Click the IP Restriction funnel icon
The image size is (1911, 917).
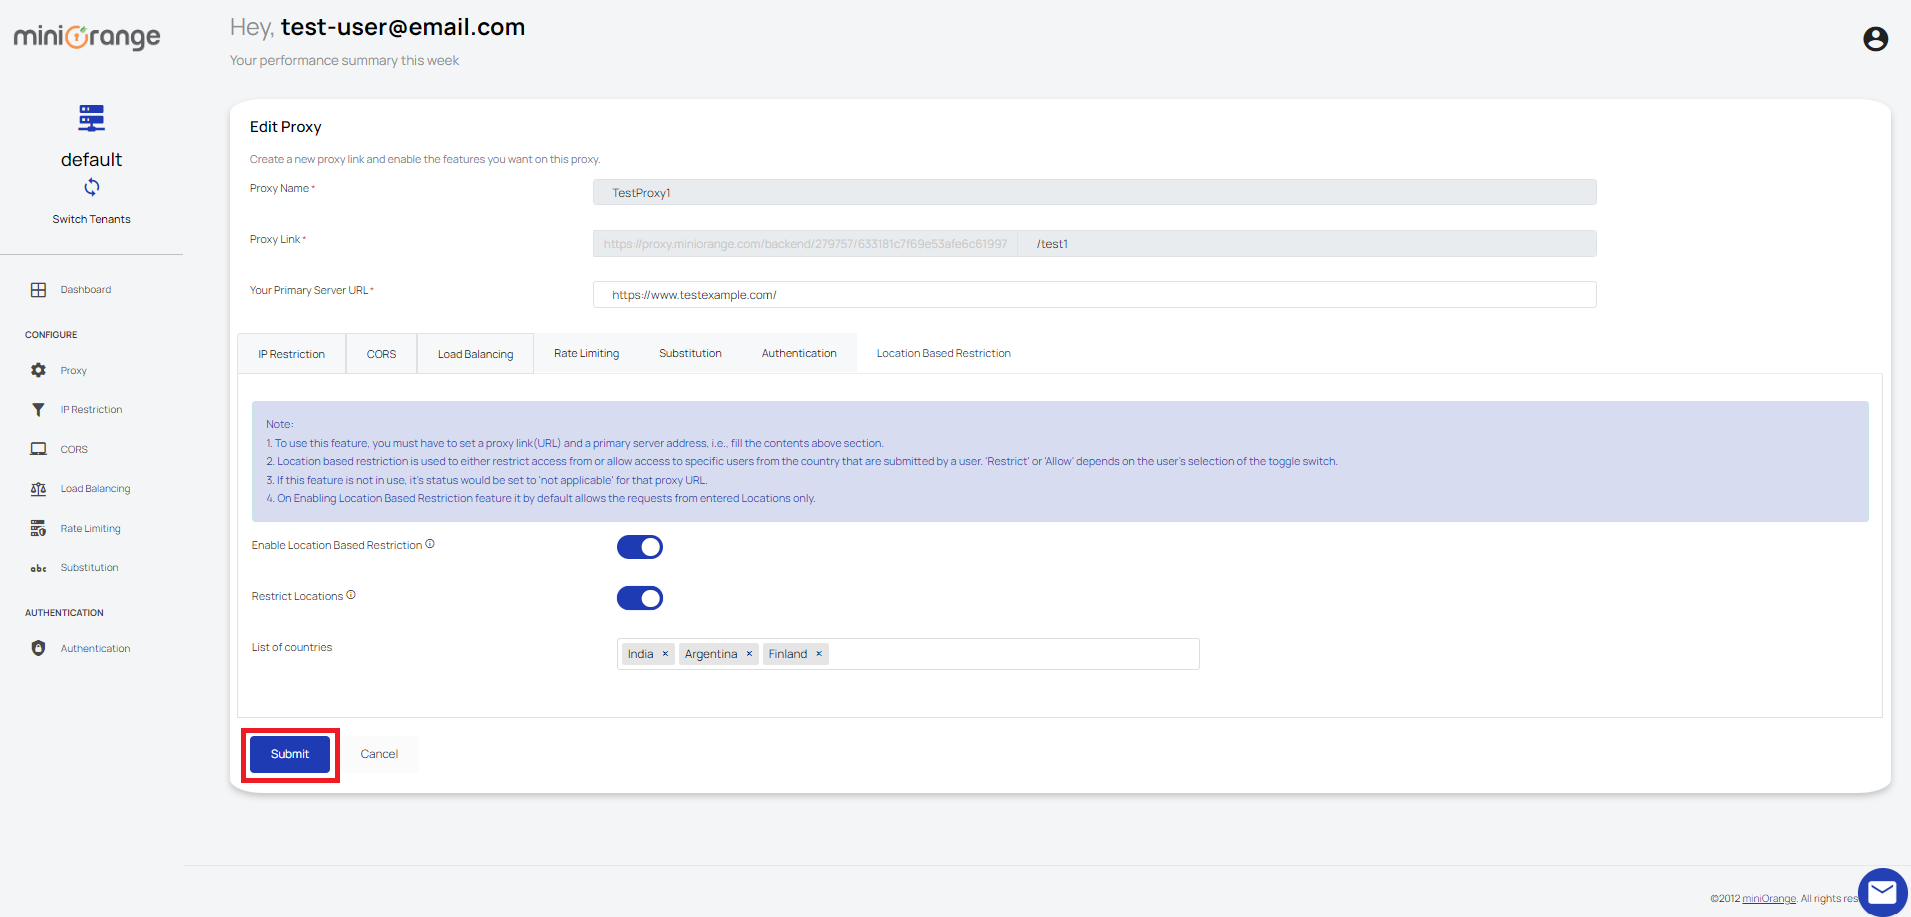click(x=38, y=410)
